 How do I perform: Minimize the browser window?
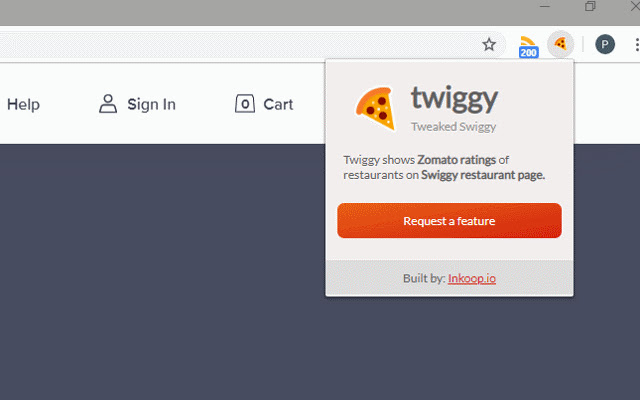point(544,6)
